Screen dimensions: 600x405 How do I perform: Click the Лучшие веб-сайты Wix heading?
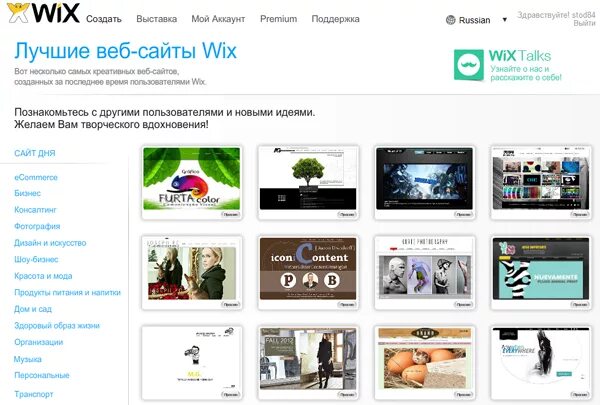(x=126, y=51)
